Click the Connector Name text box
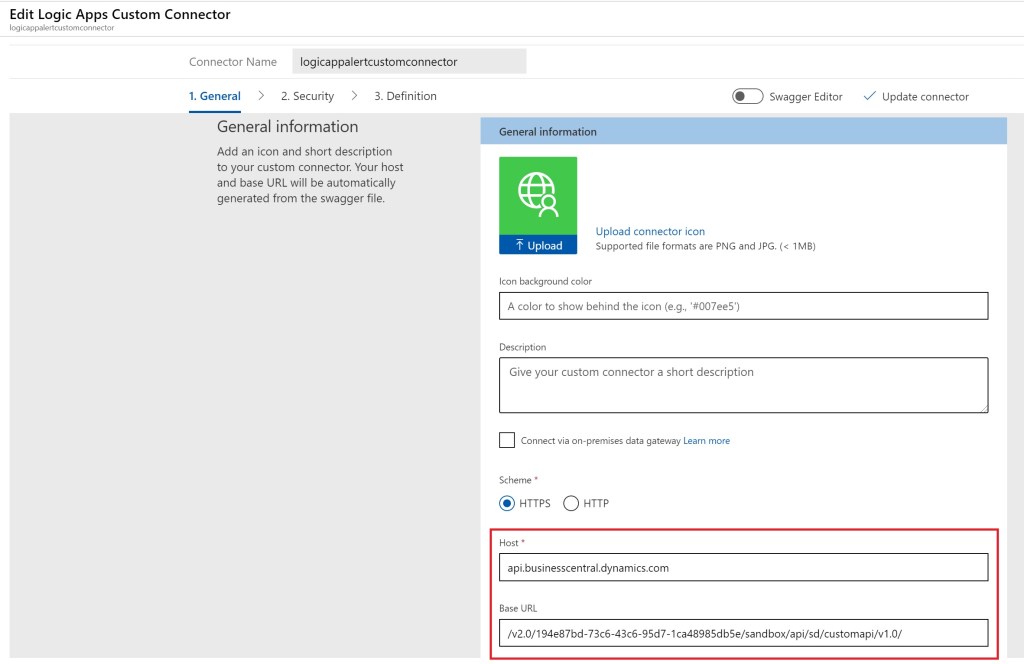The image size is (1024, 664). [409, 62]
